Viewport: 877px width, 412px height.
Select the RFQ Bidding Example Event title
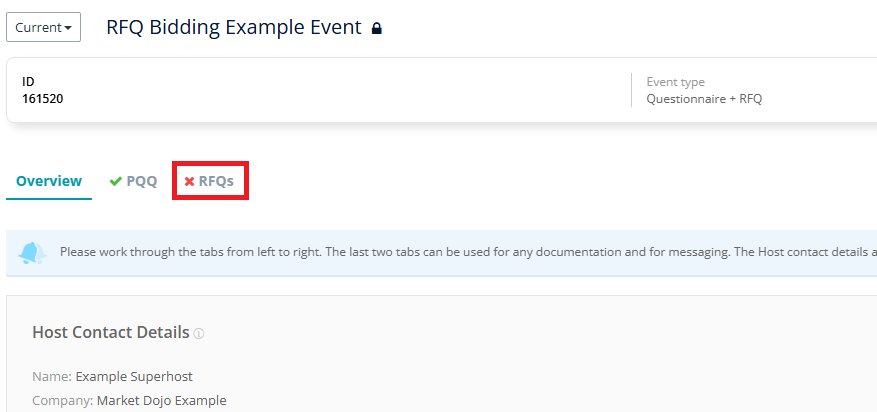point(234,27)
